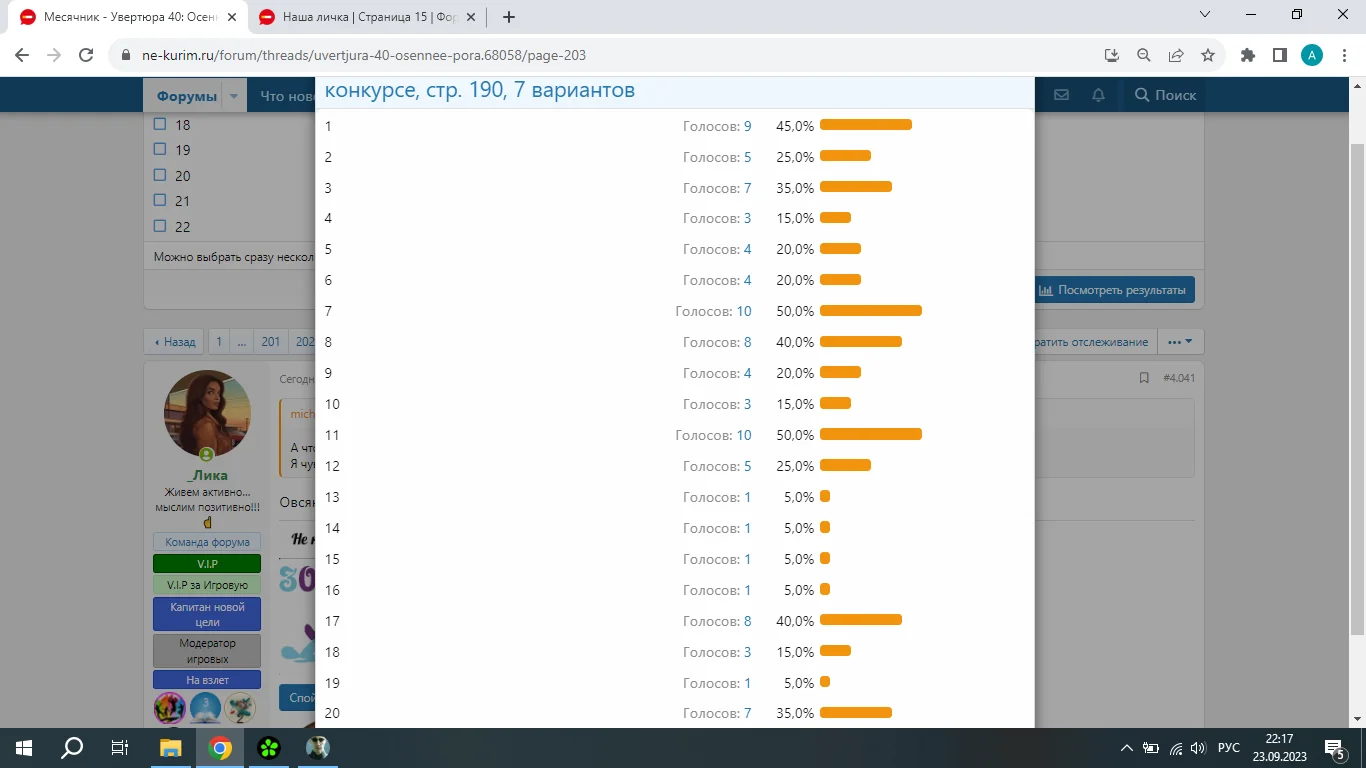Open the browser side panel
The width and height of the screenshot is (1366, 768).
tap(1280, 56)
